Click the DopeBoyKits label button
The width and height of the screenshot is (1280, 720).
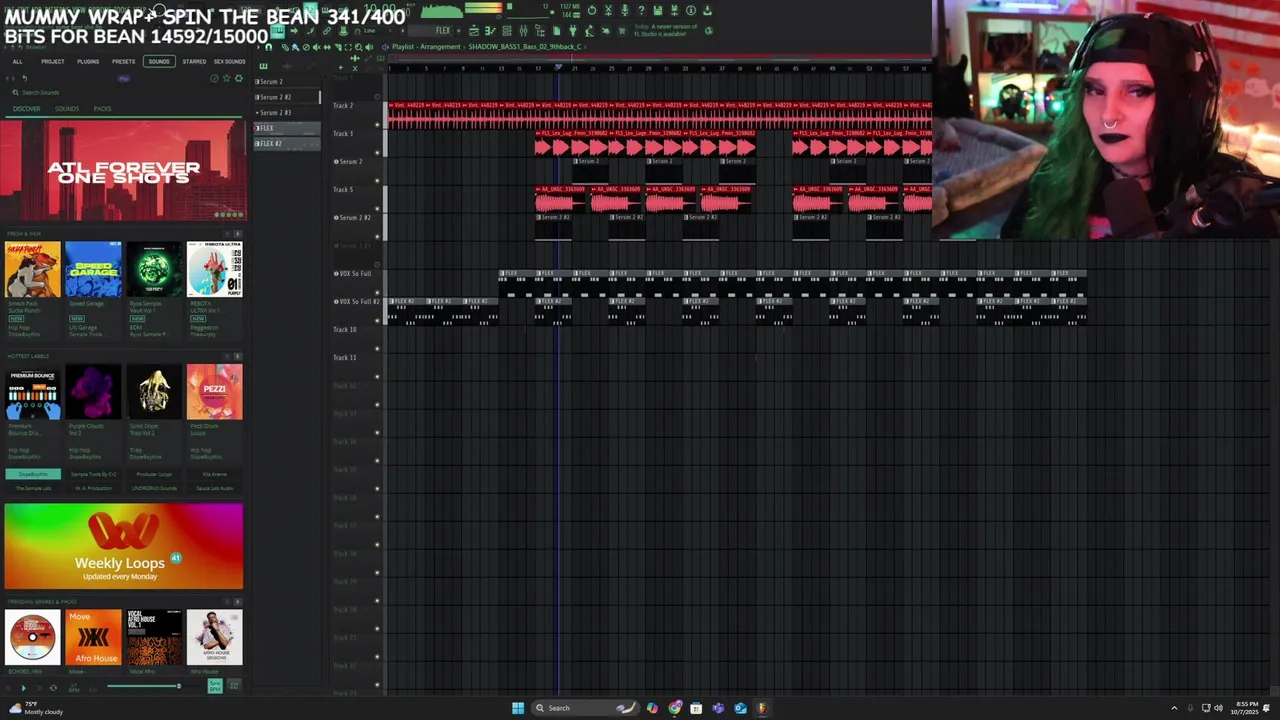(33, 474)
